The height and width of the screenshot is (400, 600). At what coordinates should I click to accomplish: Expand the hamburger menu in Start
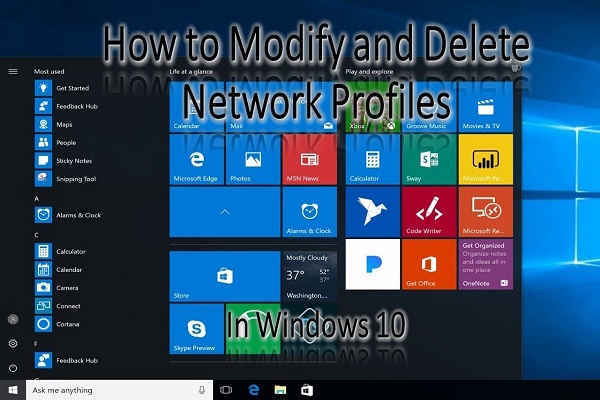[13, 72]
